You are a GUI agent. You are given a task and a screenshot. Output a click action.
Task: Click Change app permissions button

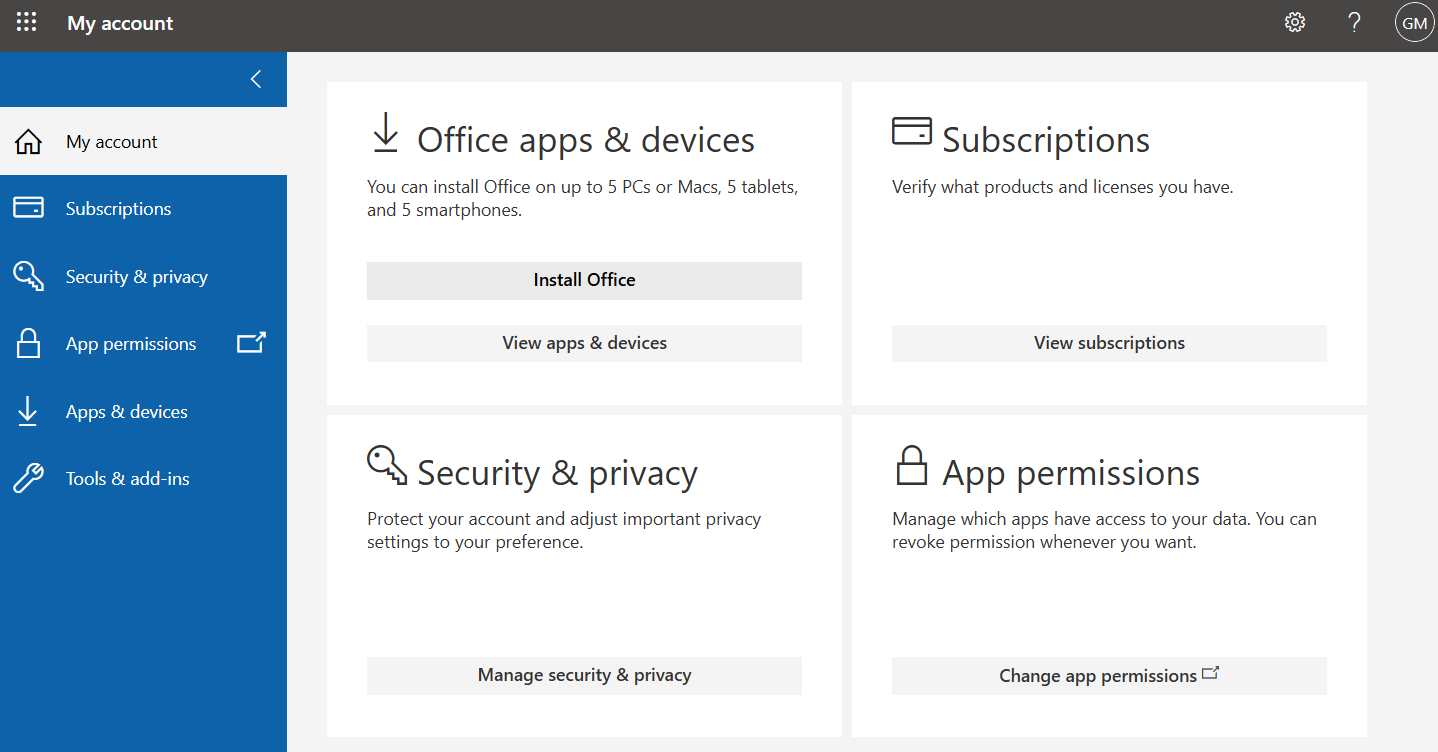click(x=1109, y=675)
